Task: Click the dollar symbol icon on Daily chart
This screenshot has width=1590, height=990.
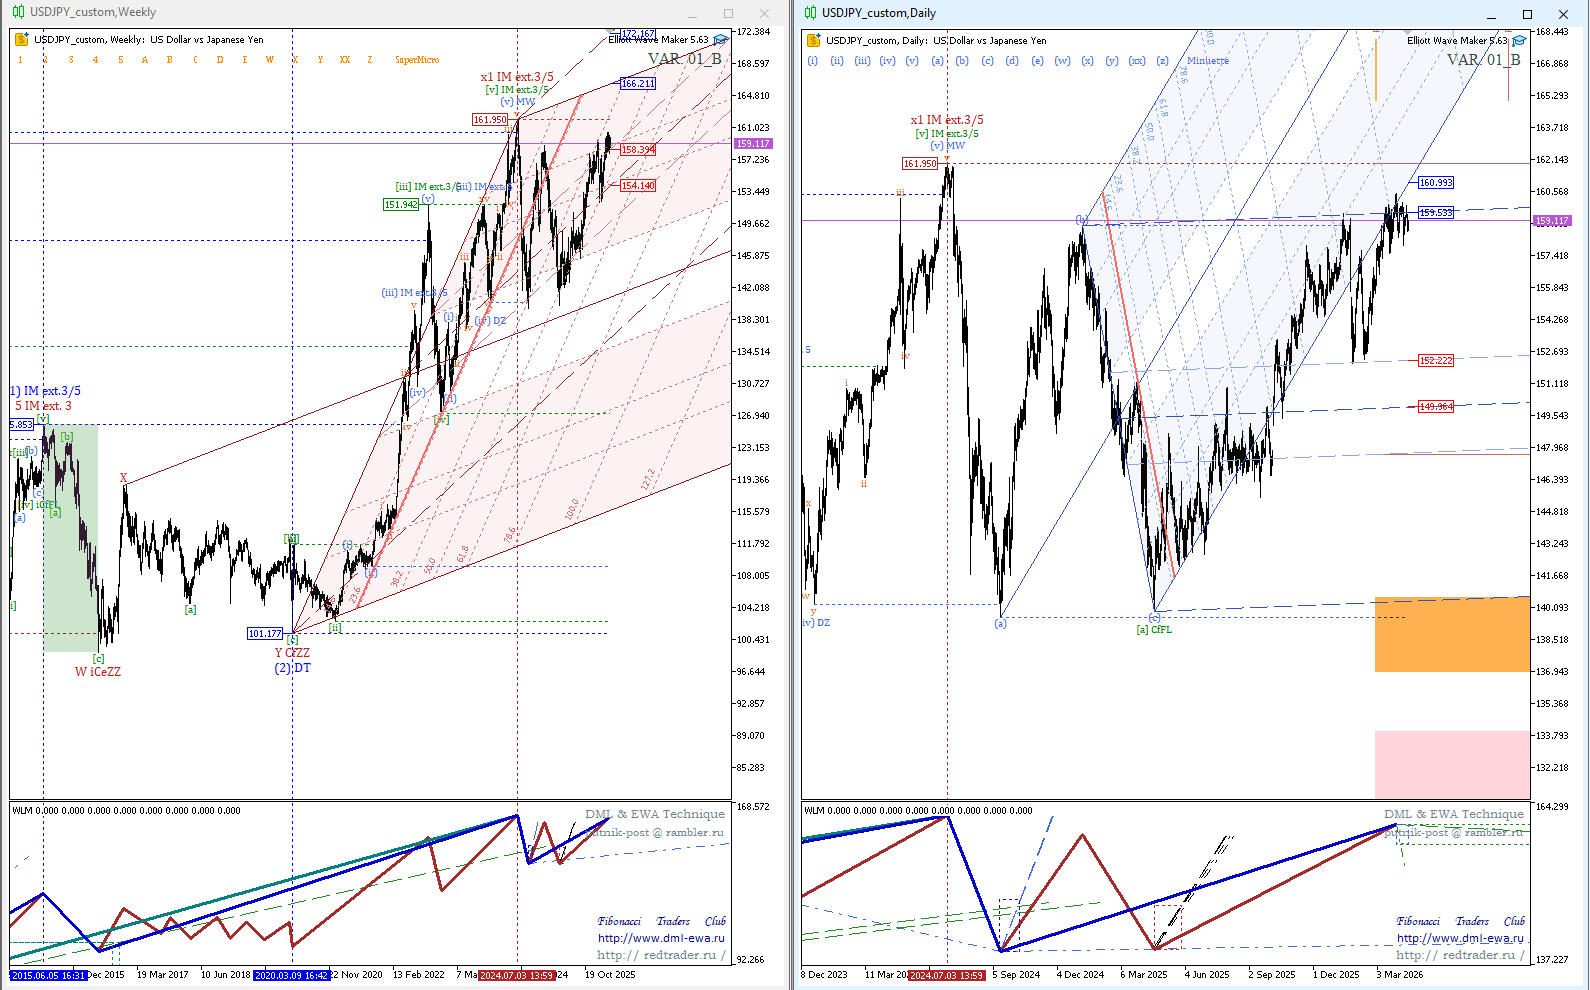Action: 813,41
